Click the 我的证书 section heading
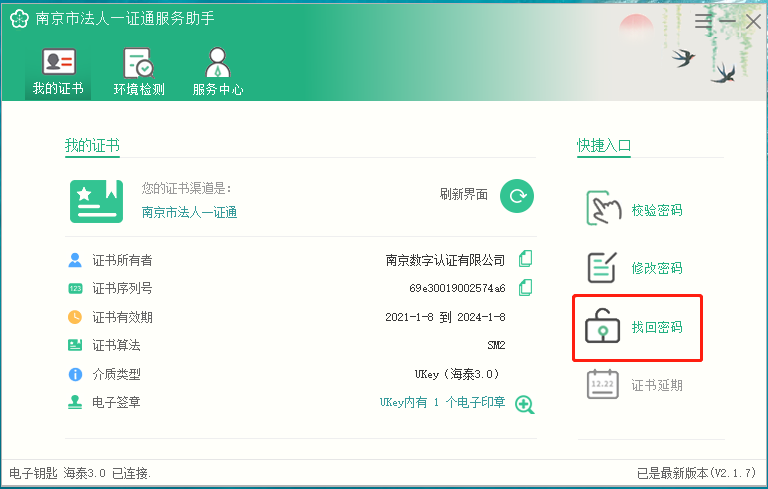Viewport: 768px width, 489px height. point(92,145)
